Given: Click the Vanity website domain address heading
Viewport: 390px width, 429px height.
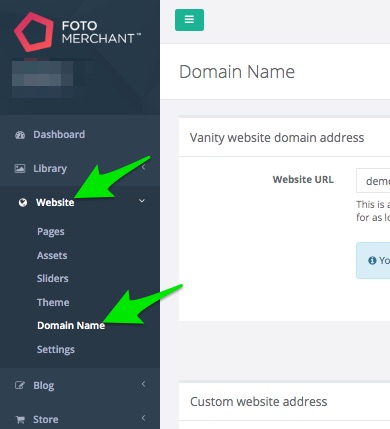Looking at the screenshot, I should point(277,138).
